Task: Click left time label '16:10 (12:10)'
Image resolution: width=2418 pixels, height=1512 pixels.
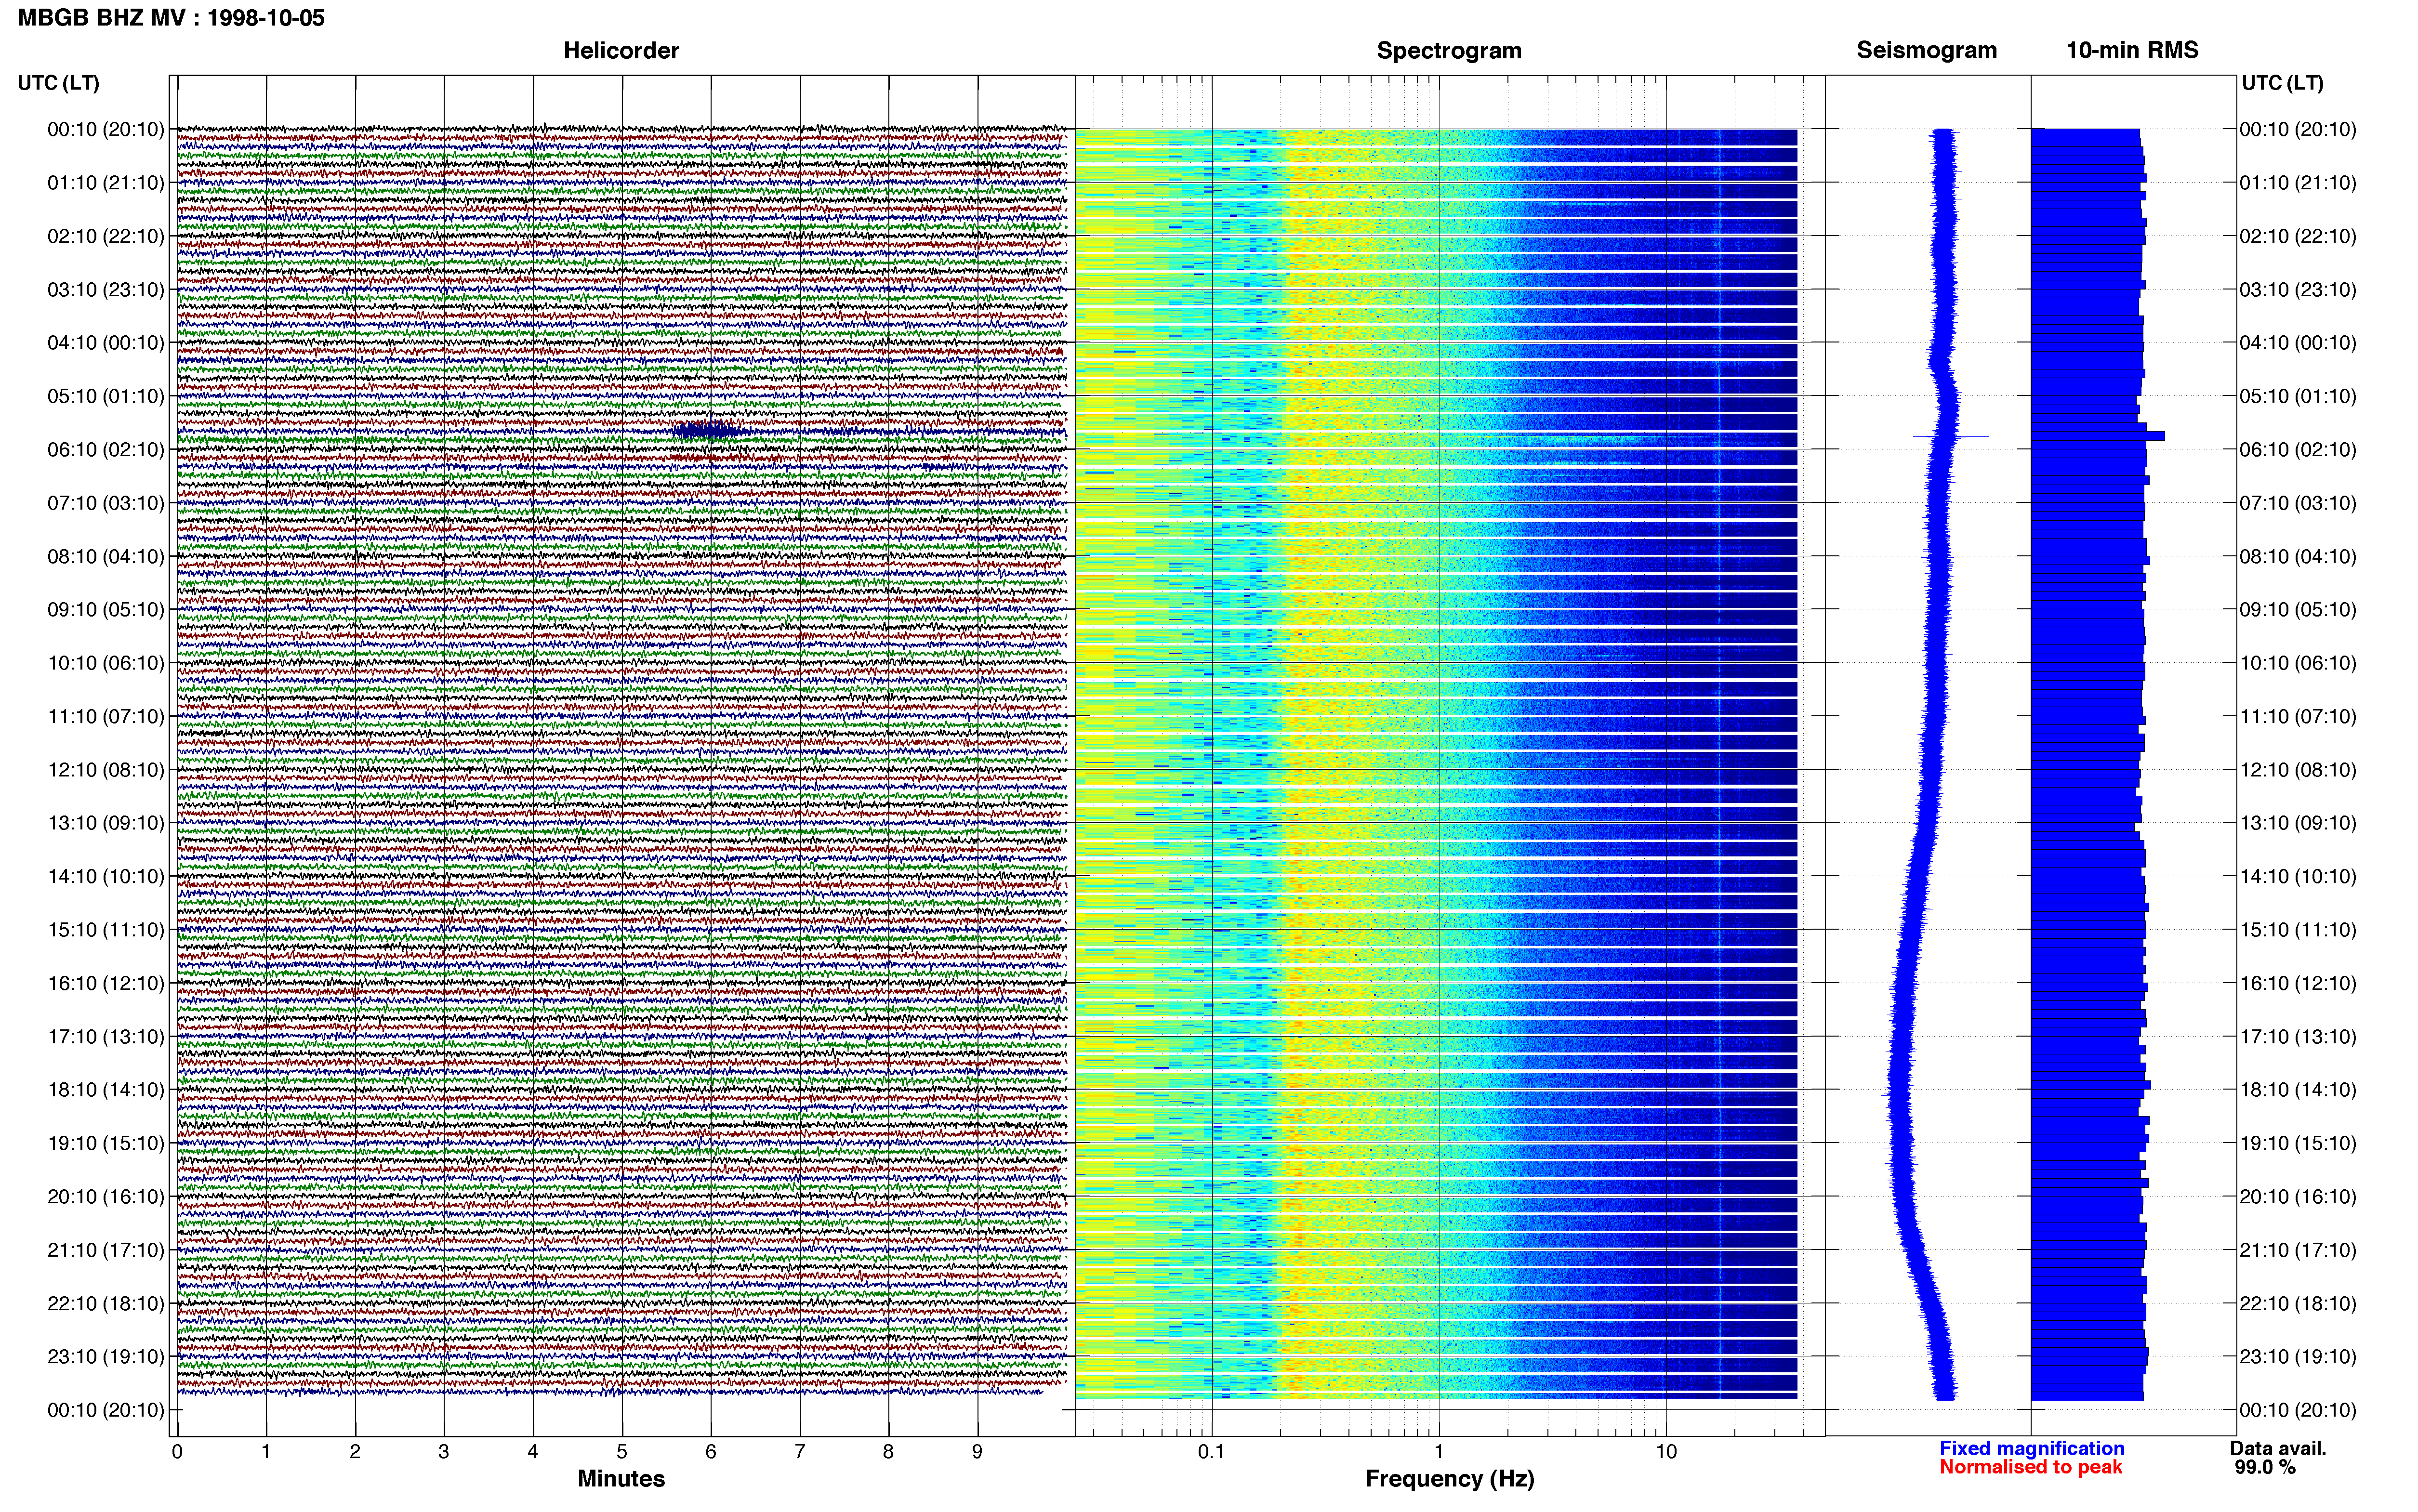Action: point(105,983)
